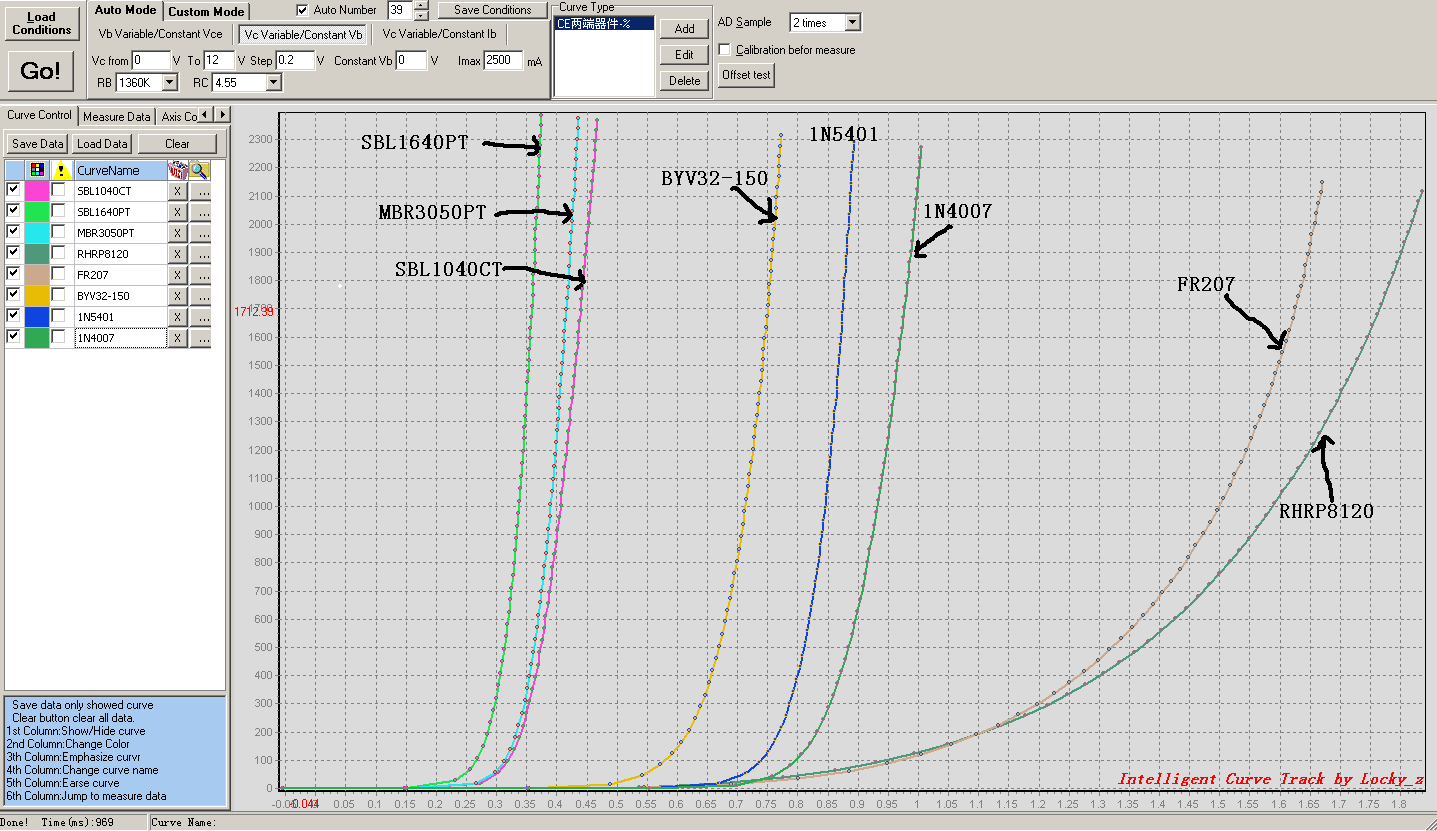Switch to Auto Mode tab

(125, 10)
